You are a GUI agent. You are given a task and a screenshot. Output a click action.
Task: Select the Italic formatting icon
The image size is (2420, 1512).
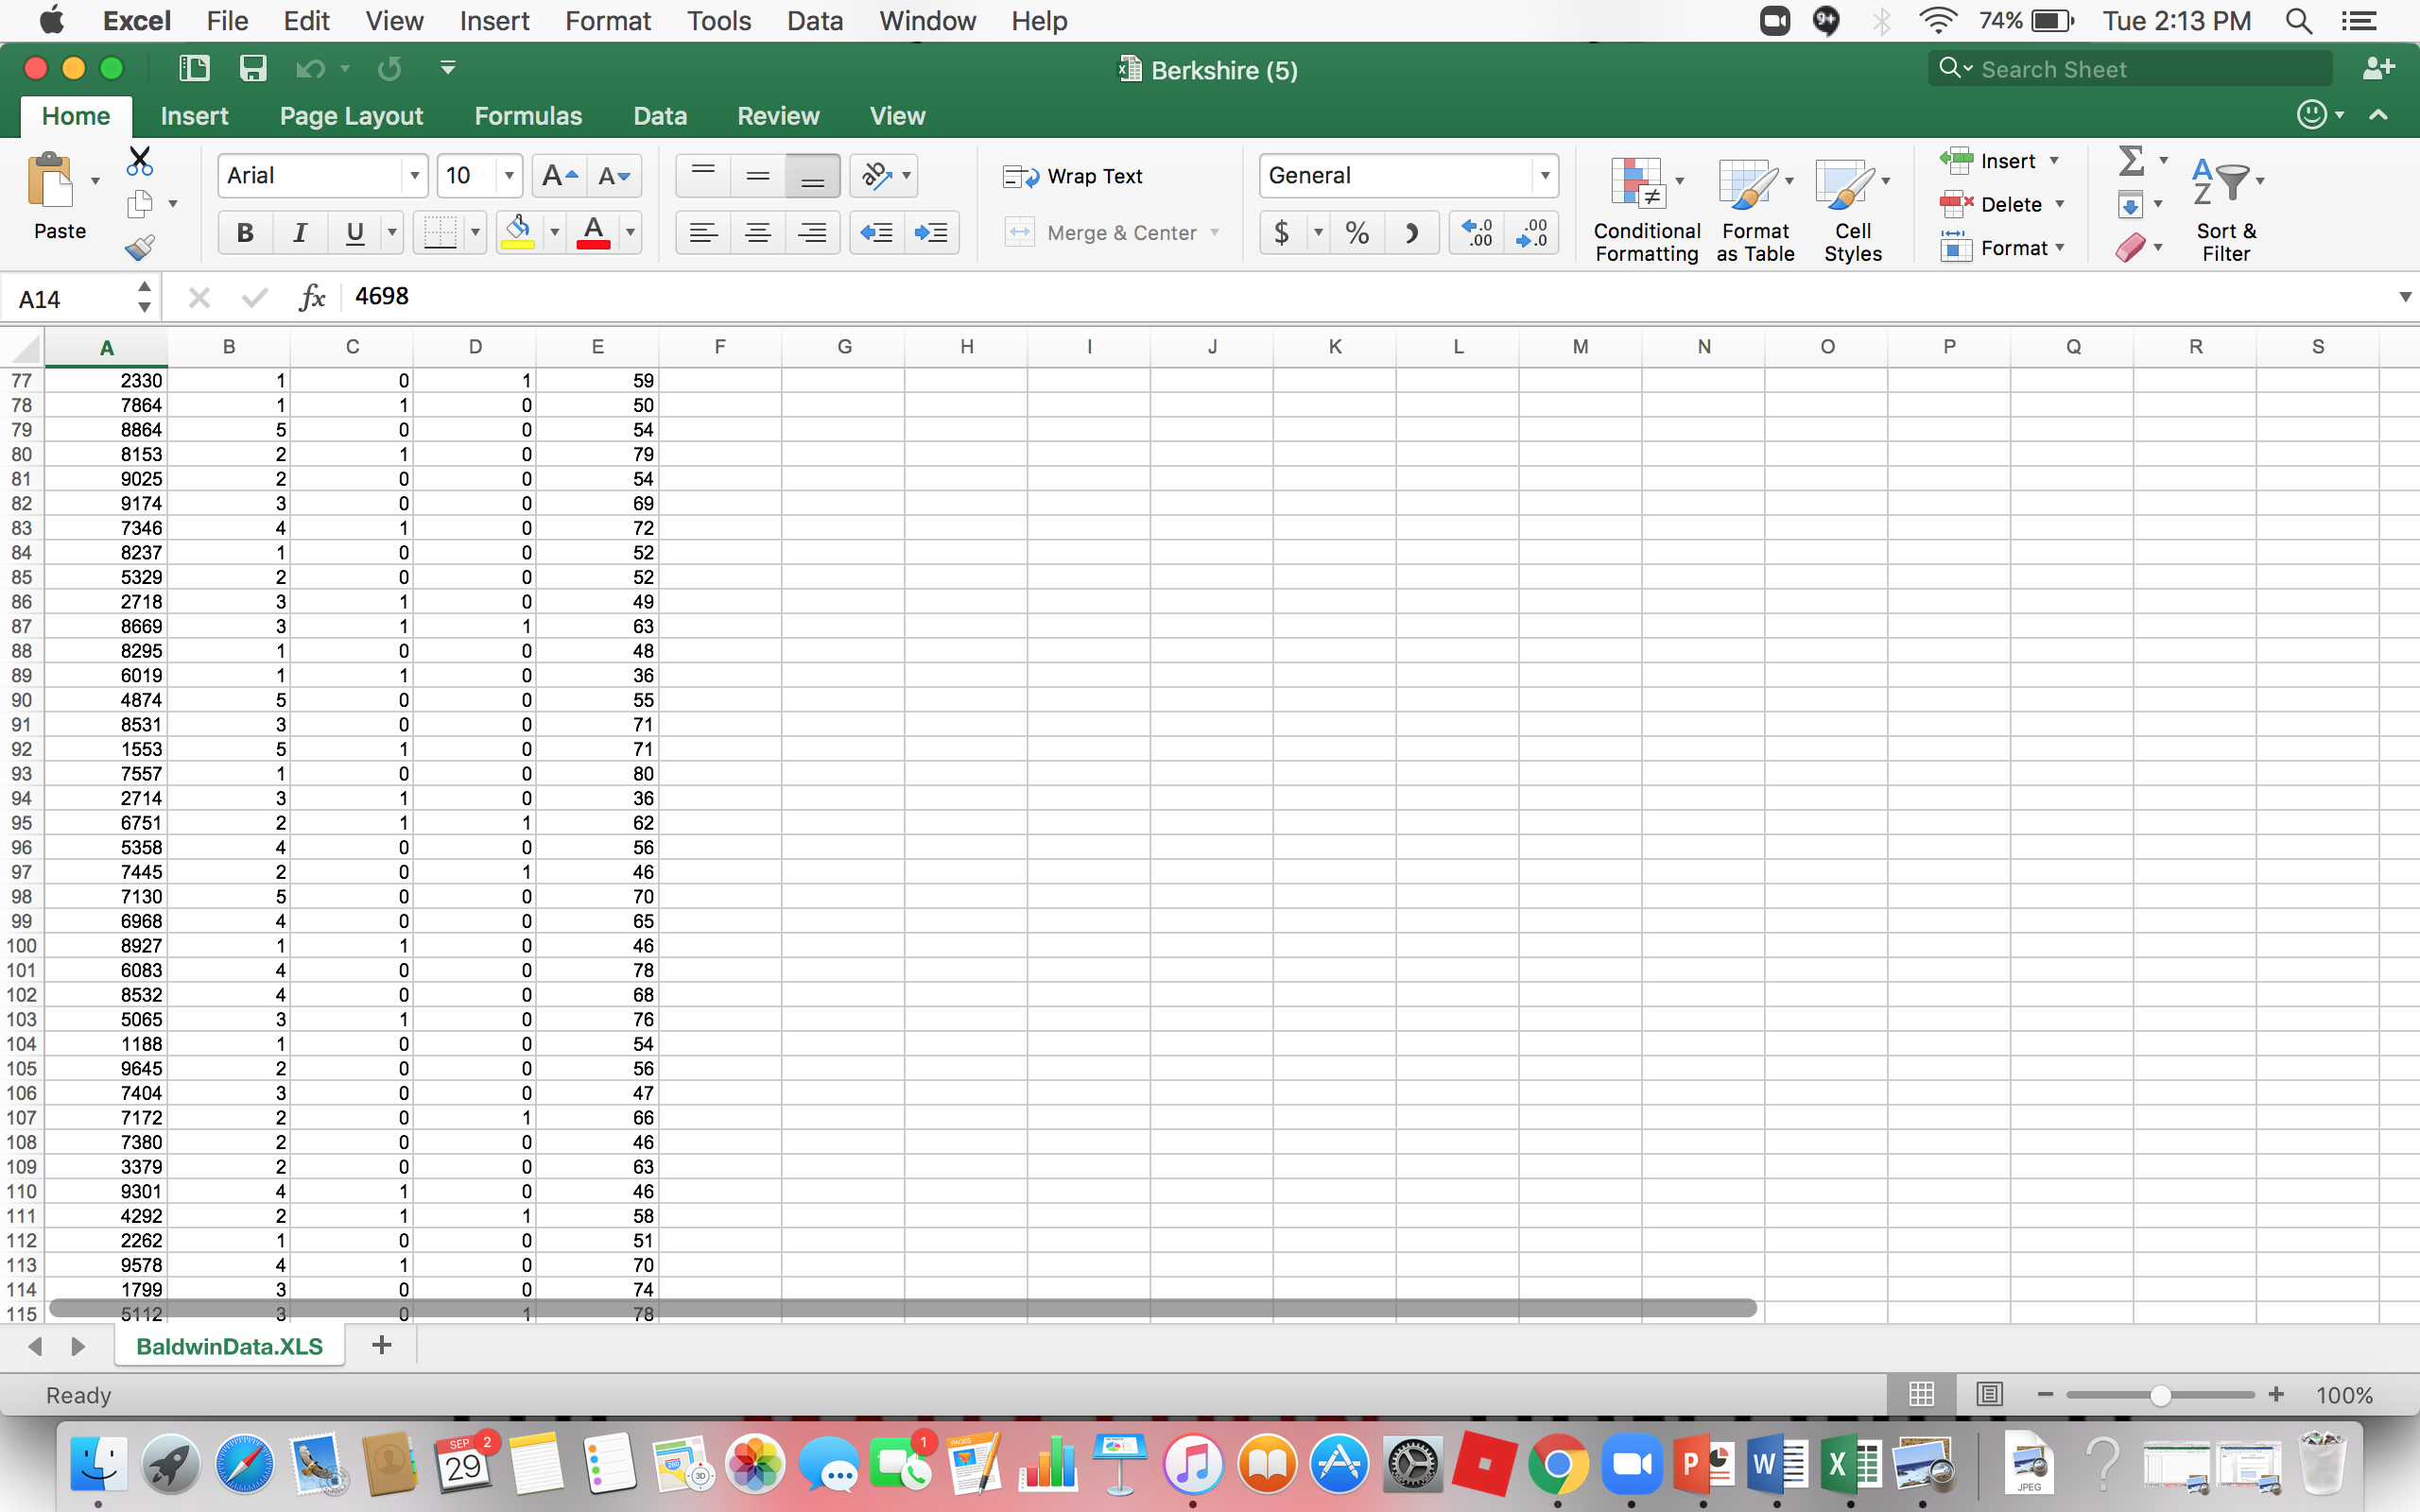point(299,232)
